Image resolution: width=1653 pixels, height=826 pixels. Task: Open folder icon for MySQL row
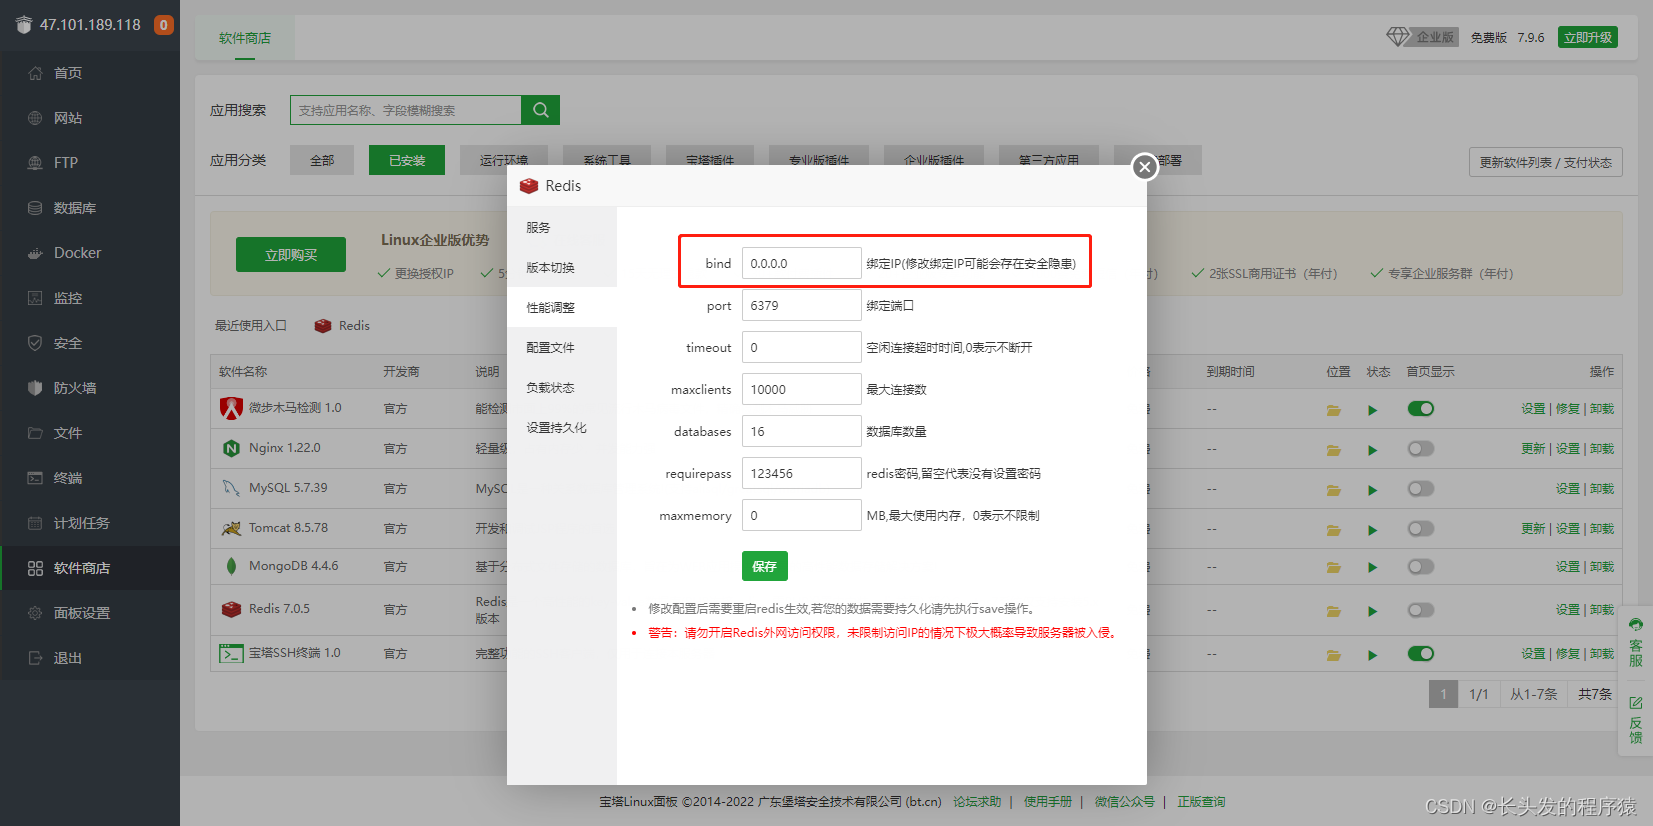(x=1333, y=490)
